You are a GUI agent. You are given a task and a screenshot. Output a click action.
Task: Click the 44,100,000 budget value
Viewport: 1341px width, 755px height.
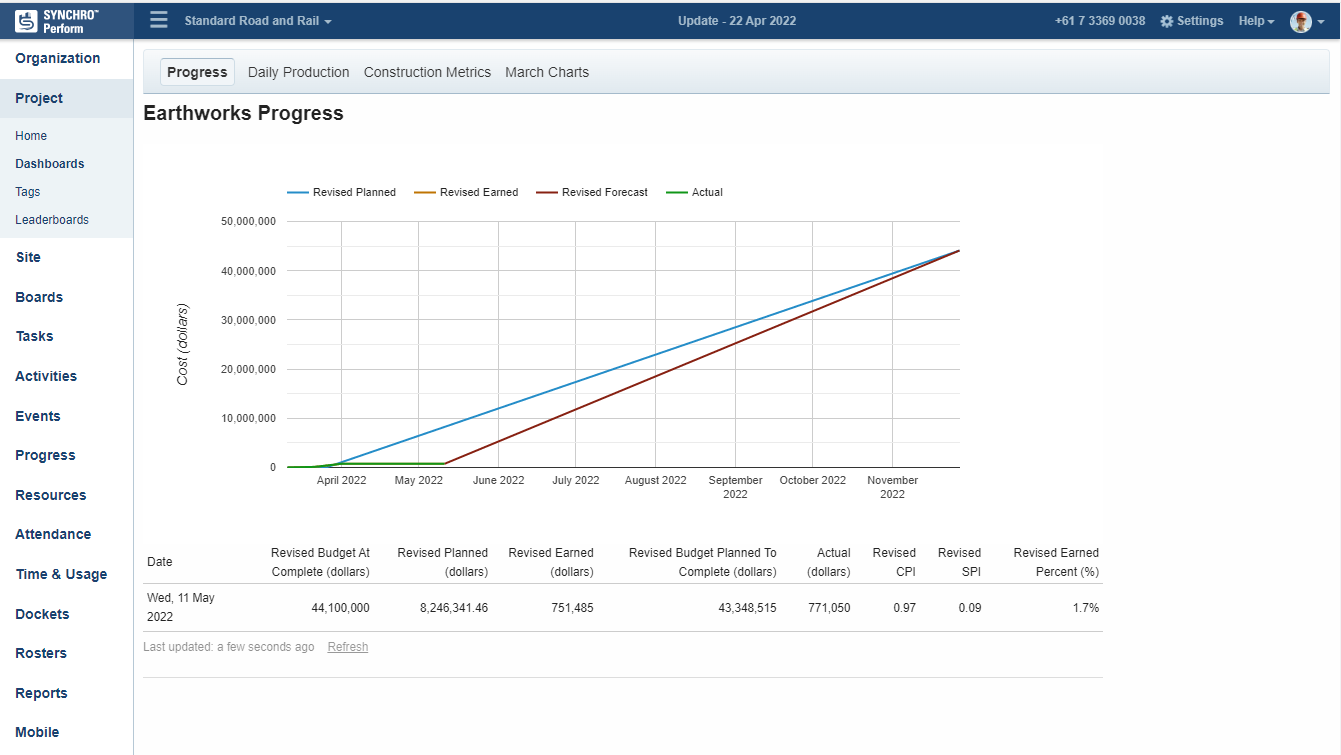coord(341,608)
